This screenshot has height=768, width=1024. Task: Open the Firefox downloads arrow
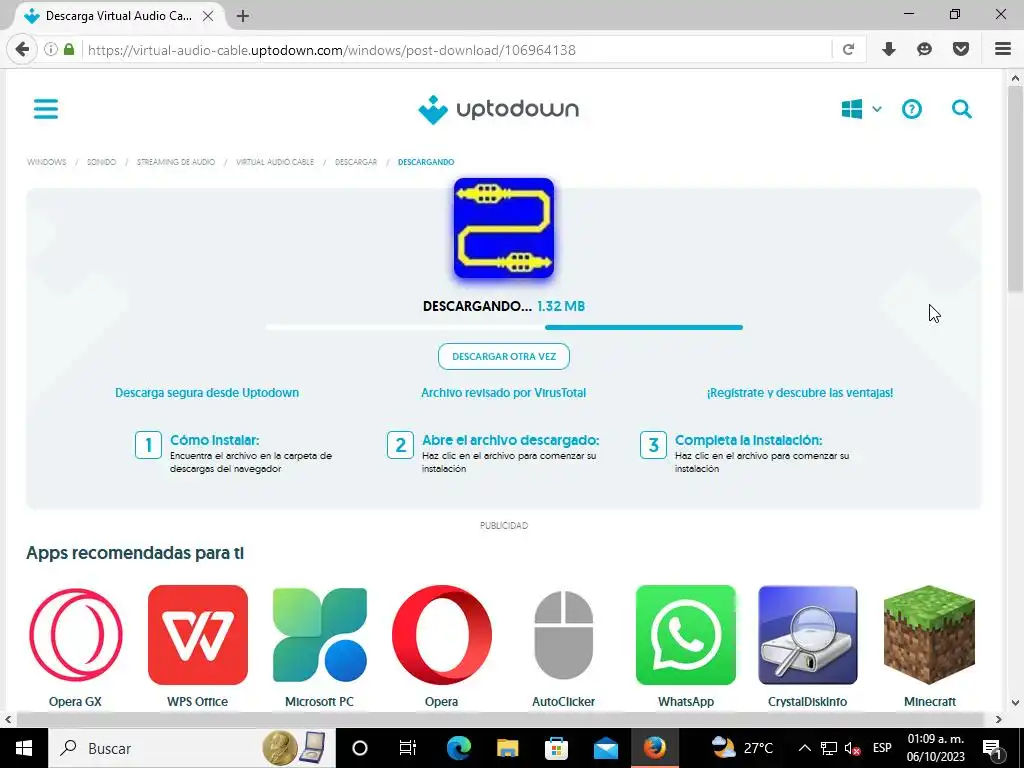coord(889,50)
